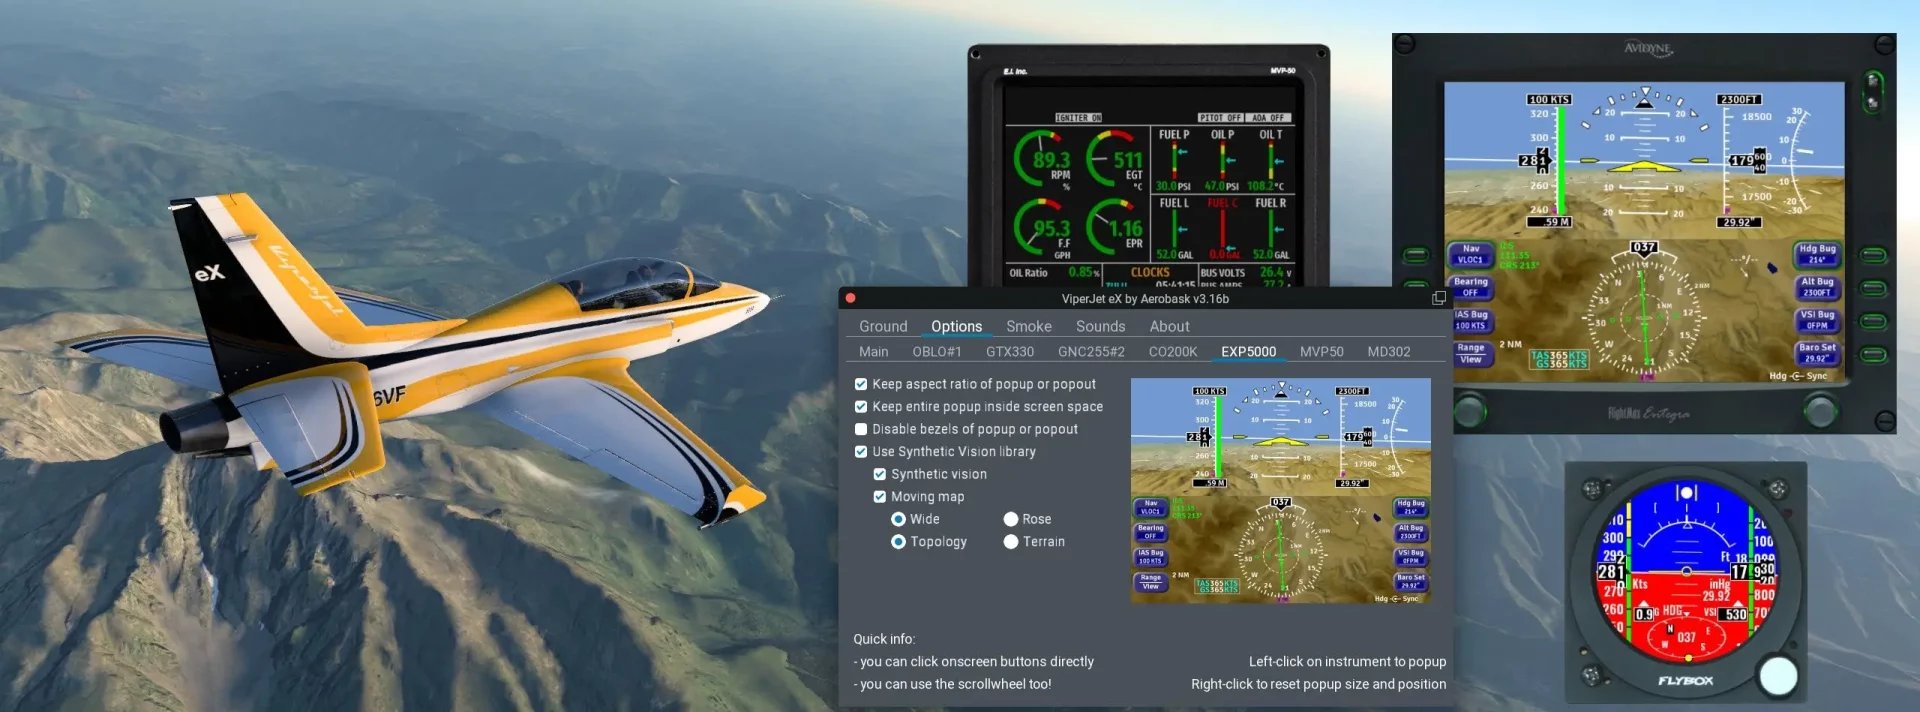Select the Options tab
Screen dimensions: 1920x712
tap(956, 326)
